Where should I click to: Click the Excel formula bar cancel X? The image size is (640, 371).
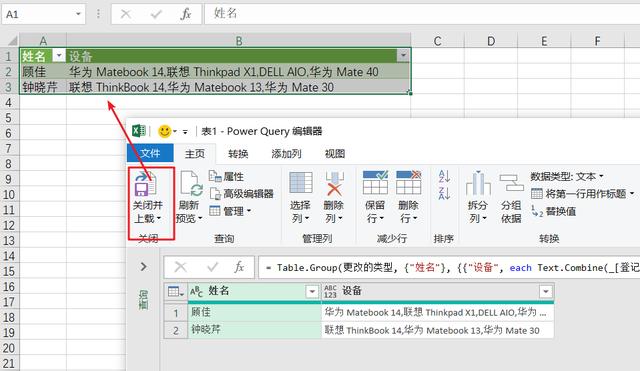click(126, 14)
